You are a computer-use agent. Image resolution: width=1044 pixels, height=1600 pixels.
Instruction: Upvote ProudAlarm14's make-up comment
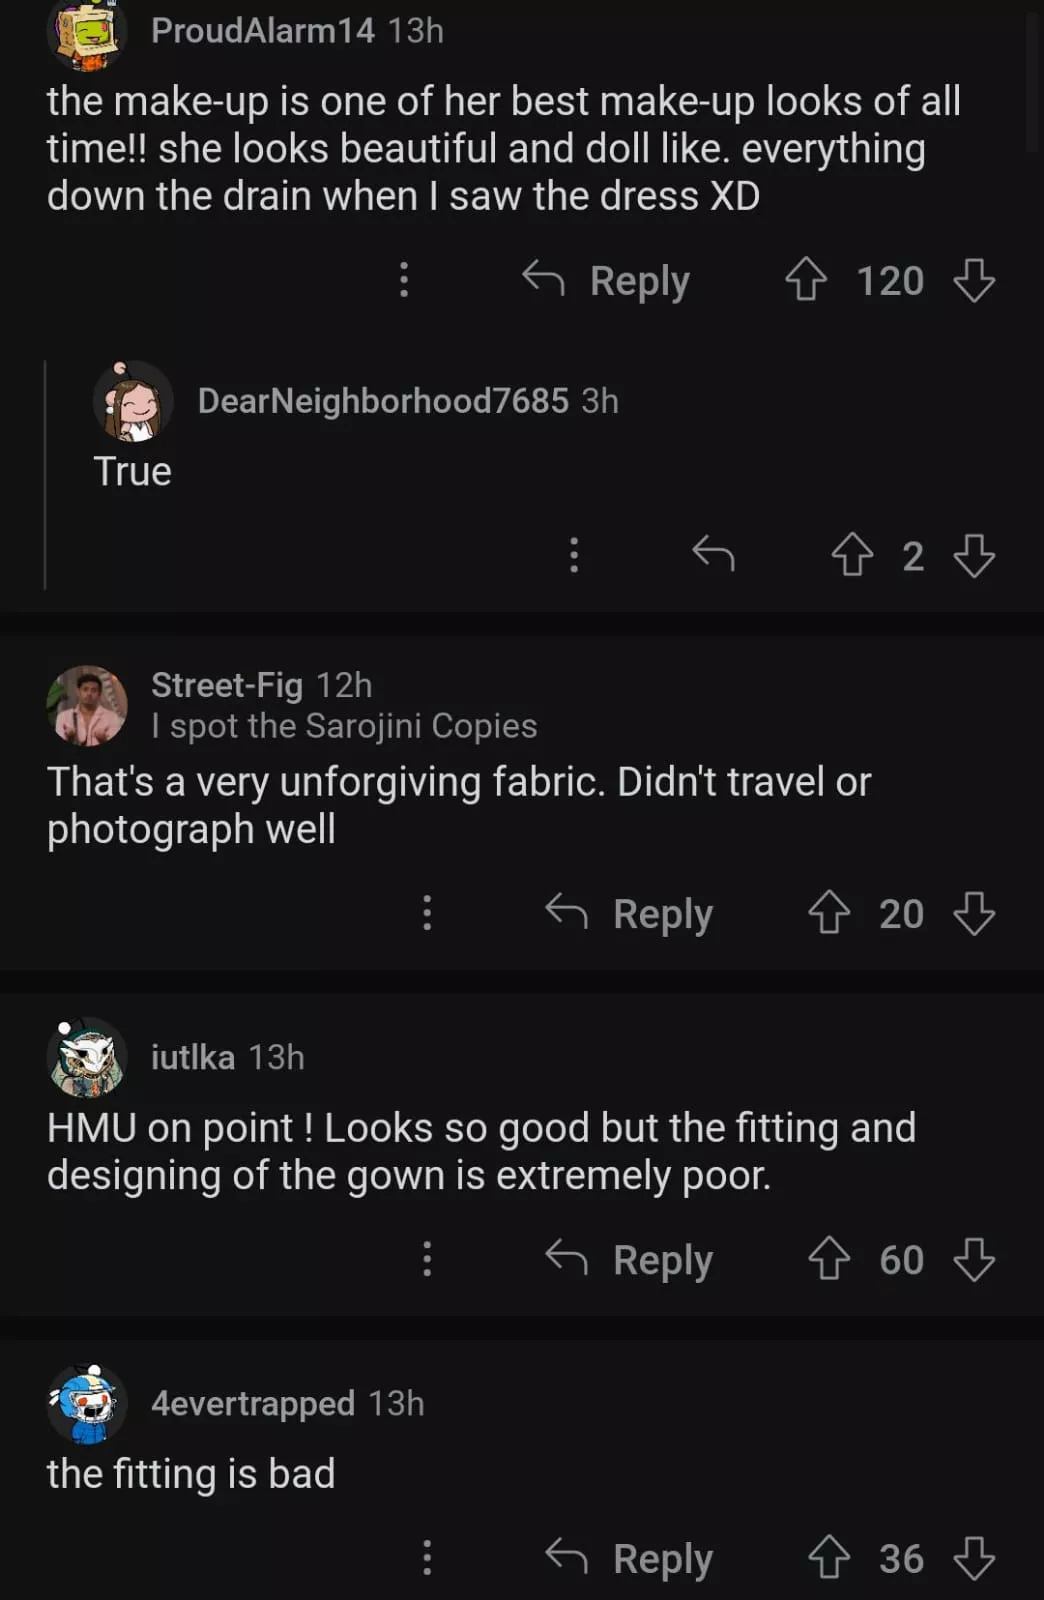tap(805, 280)
